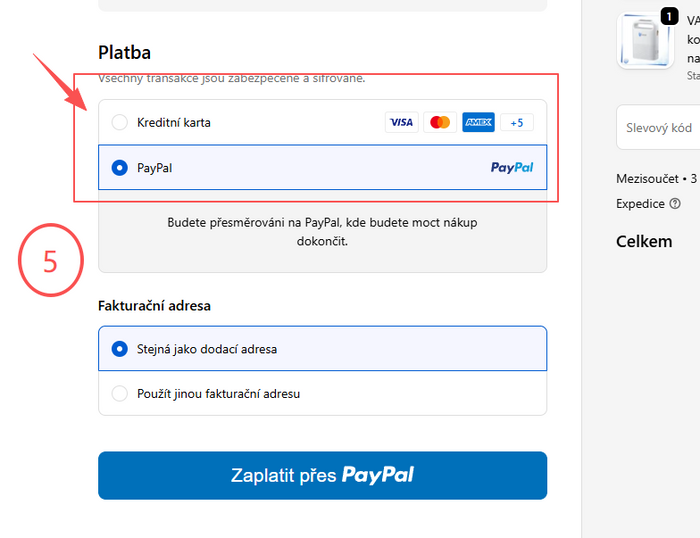Show the +5 additional card types
Viewport: 700px width, 538px height.
click(517, 122)
